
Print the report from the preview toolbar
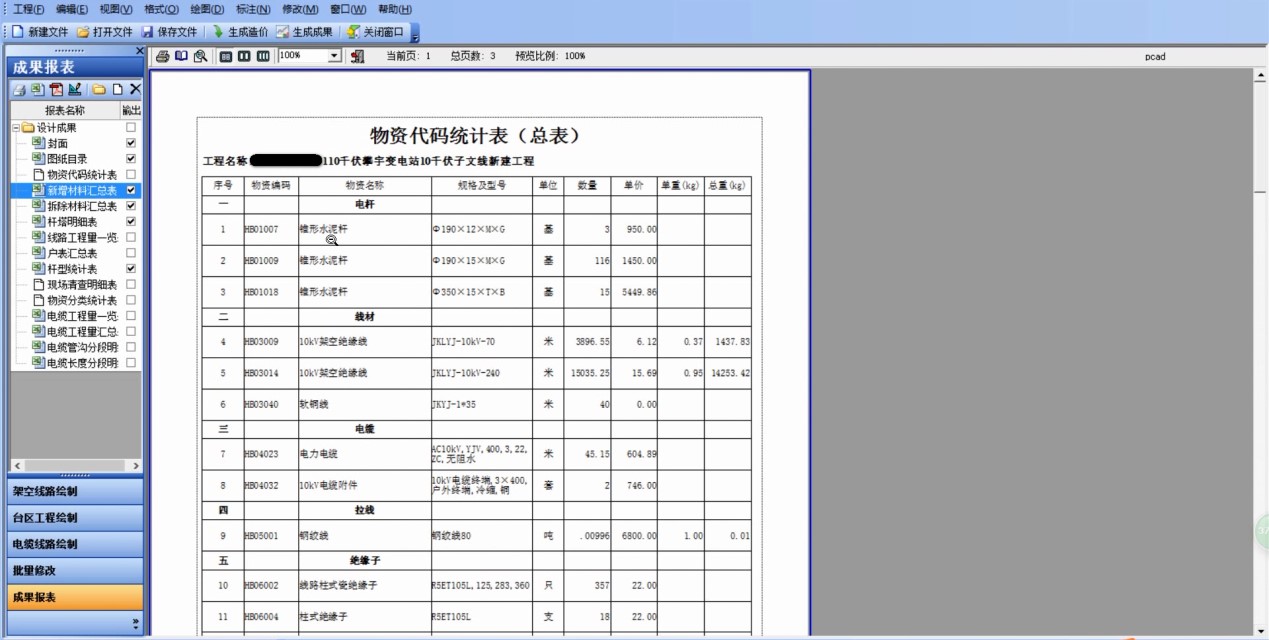[x=163, y=56]
